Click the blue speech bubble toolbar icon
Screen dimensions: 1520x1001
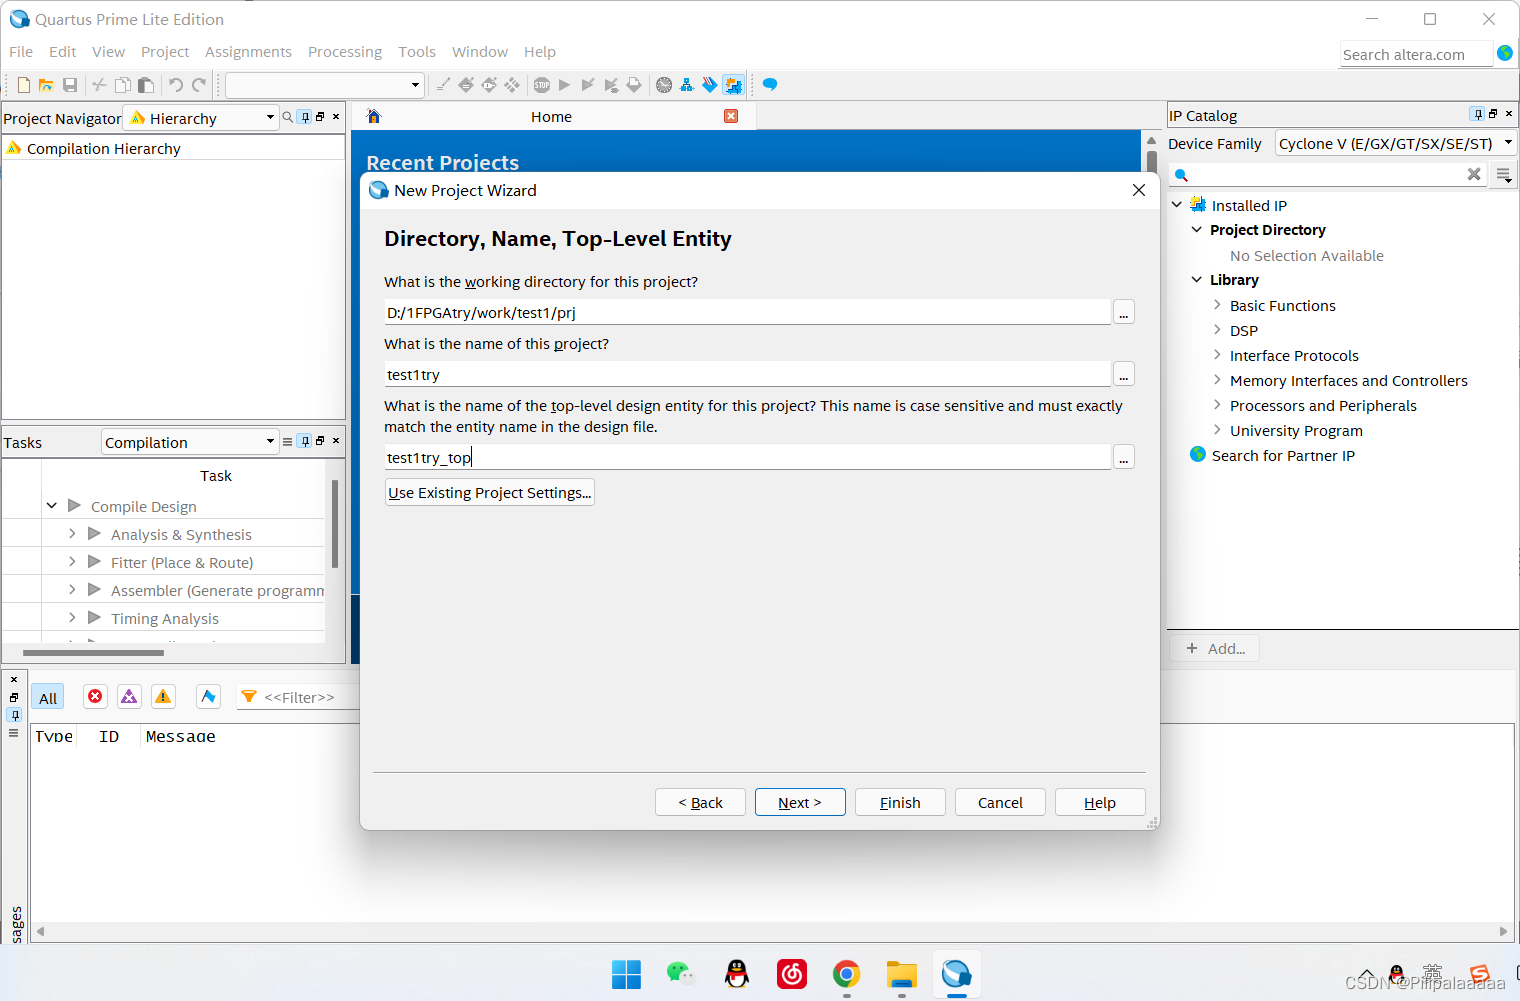click(770, 85)
